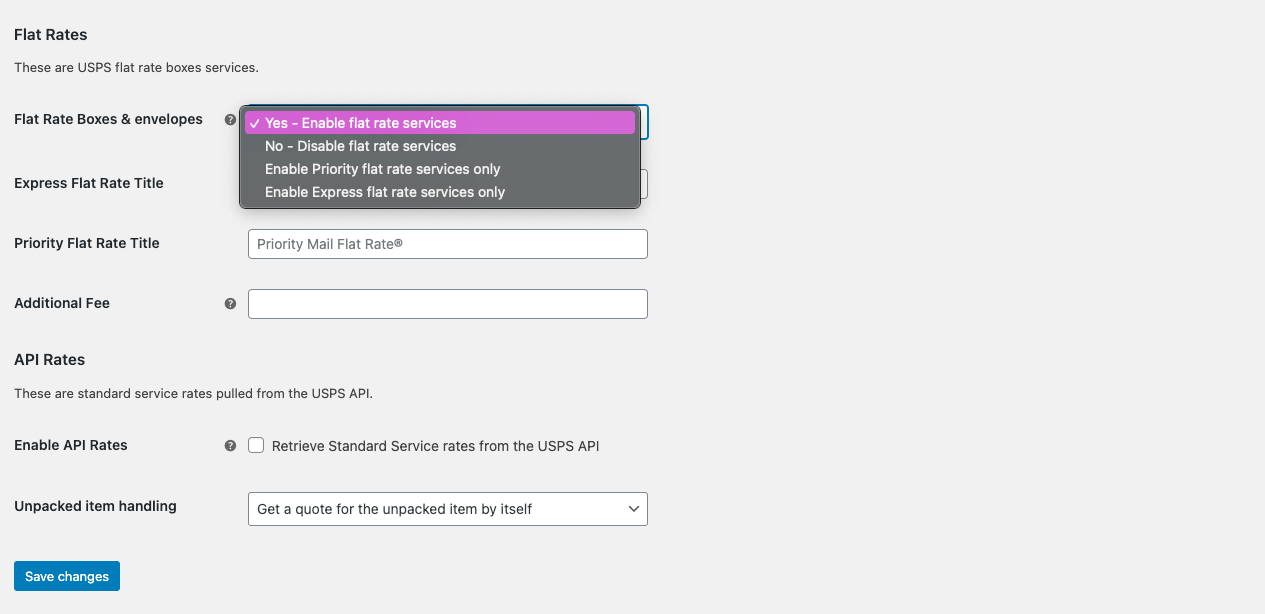The height and width of the screenshot is (614, 1265).
Task: Click into the Additional Fee input box
Action: click(x=447, y=304)
